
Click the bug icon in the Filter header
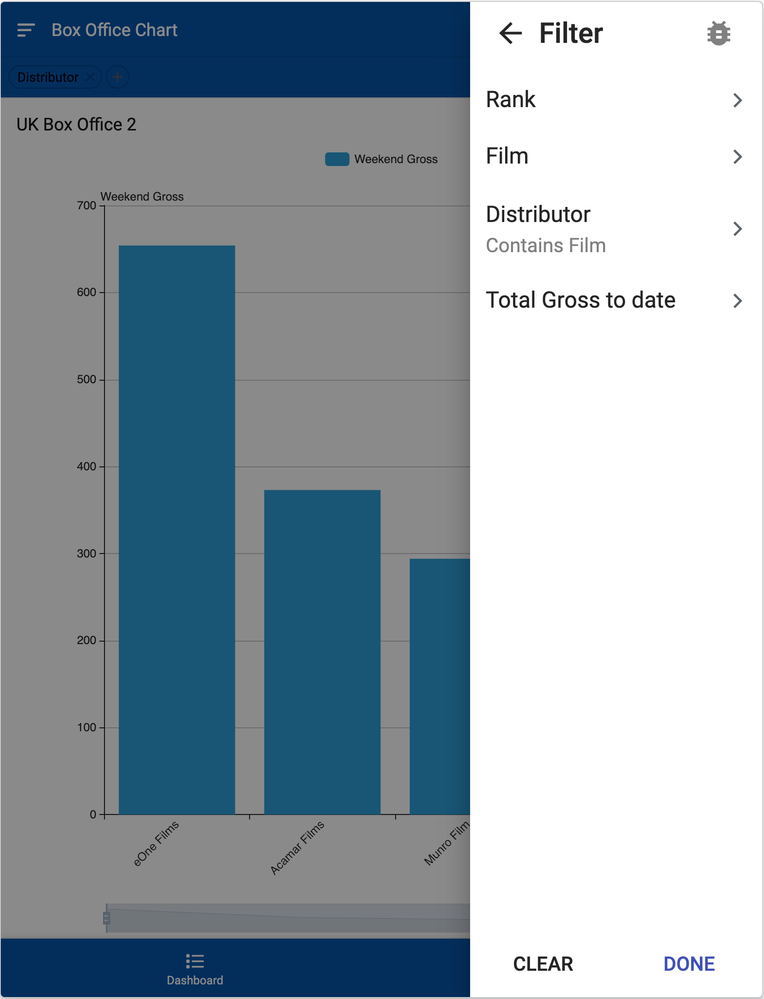[718, 33]
